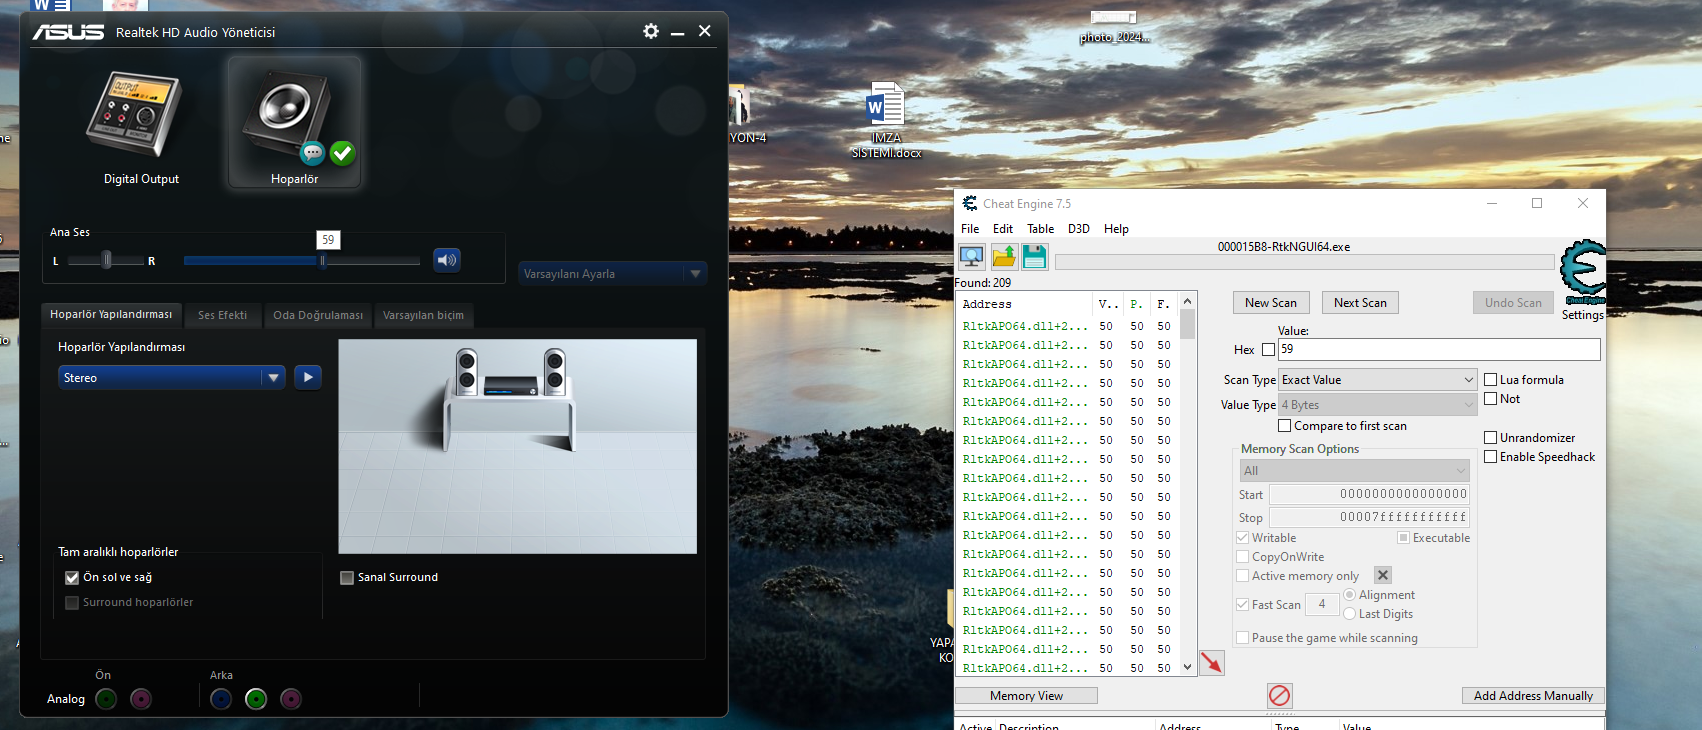Open Realtek Audio Manager settings gear
Image resolution: width=1702 pixels, height=730 pixels.
point(651,31)
